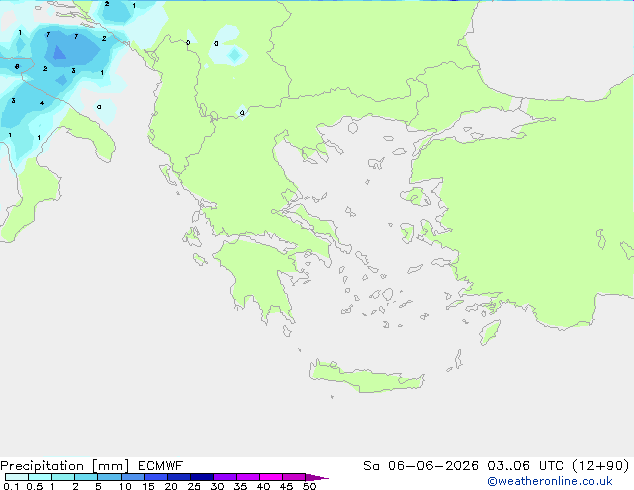The height and width of the screenshot is (490, 634).
Task: Select the legend swatch between 15 and 20
Action: coord(156,477)
